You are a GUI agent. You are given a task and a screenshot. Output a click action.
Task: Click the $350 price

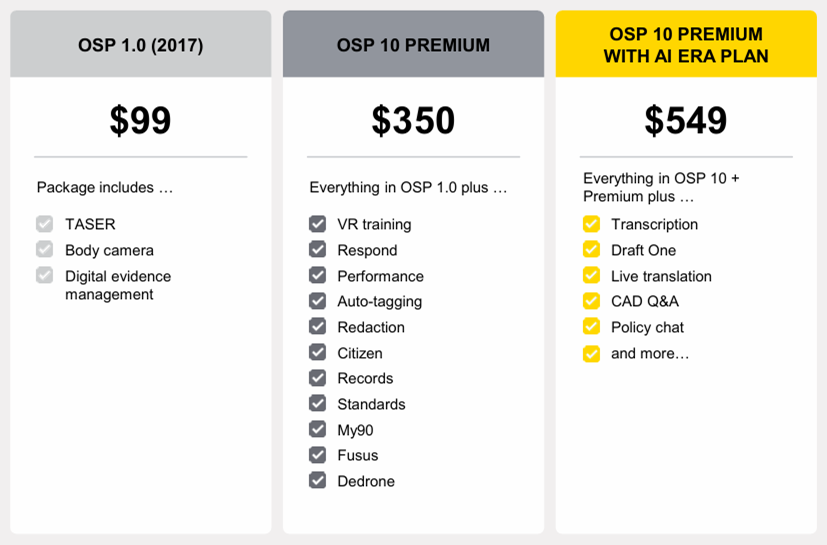click(413, 121)
